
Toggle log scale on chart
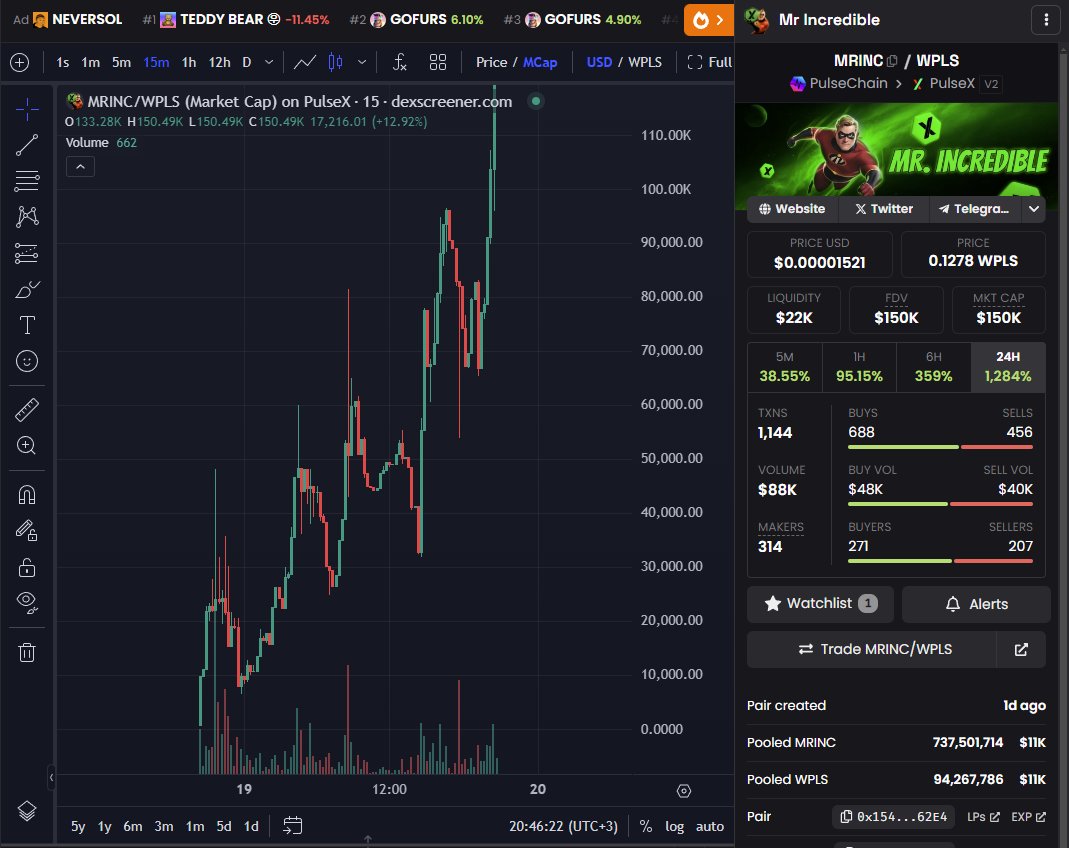tap(674, 826)
